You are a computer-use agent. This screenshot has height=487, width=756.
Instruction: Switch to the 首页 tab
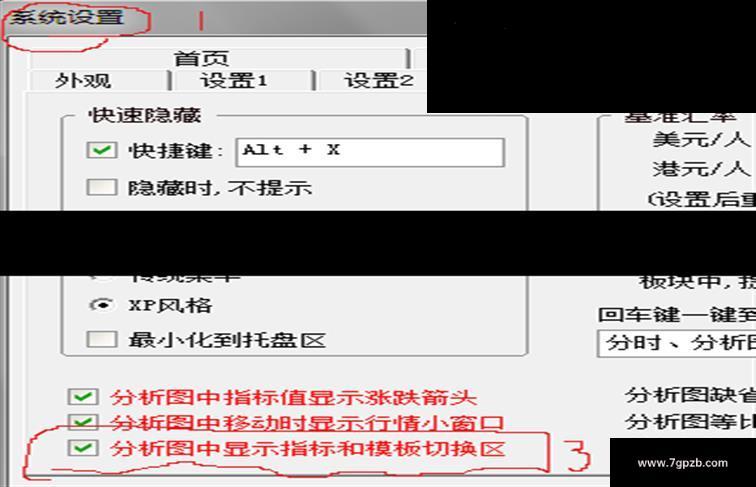pyautogui.click(x=202, y=59)
